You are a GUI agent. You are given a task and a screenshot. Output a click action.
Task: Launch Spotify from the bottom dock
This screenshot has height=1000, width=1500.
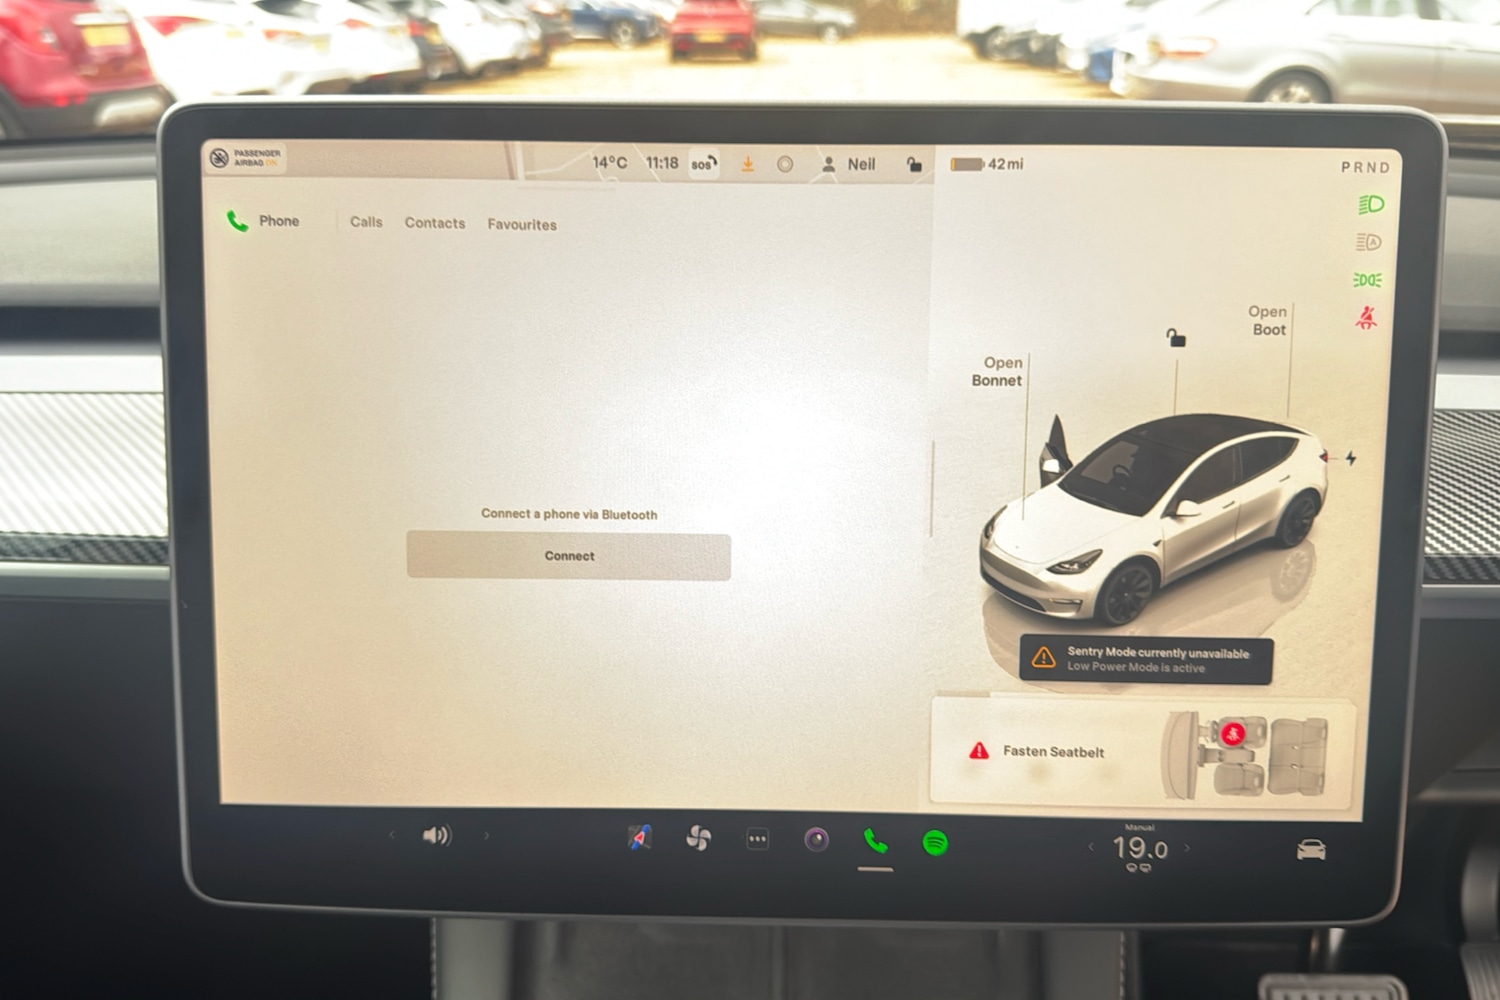coord(932,842)
